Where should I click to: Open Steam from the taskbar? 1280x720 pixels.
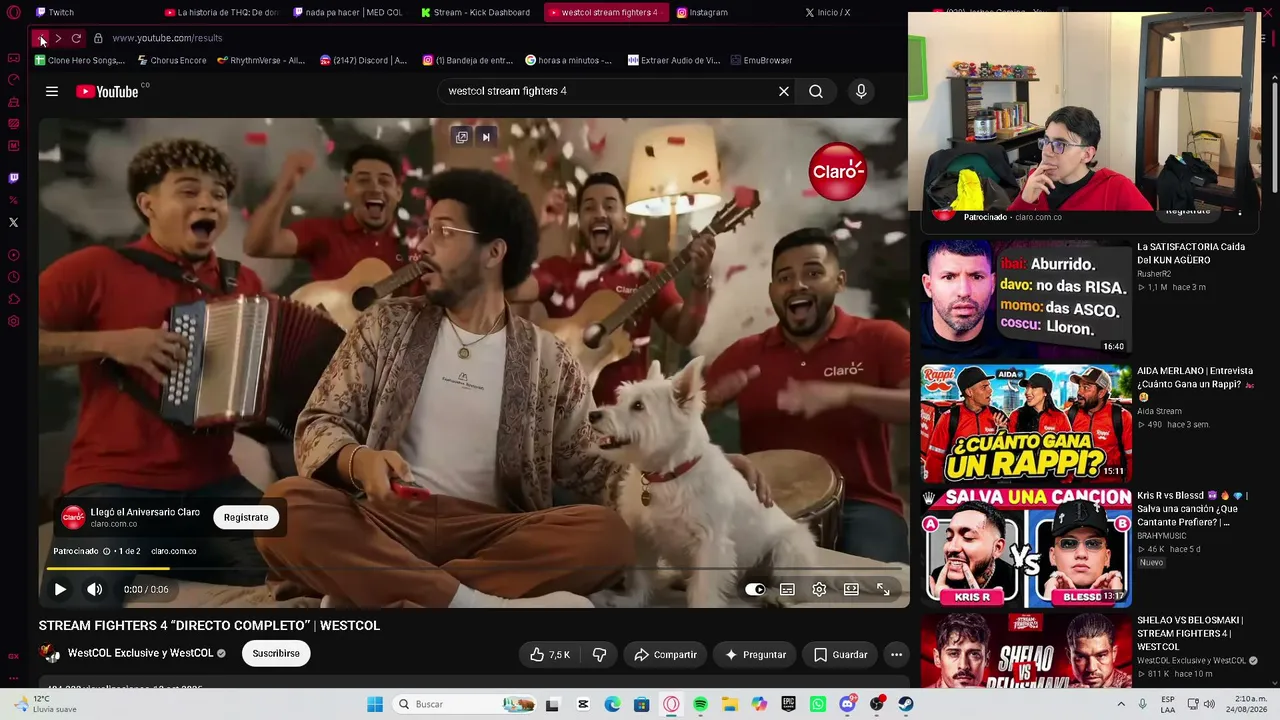[x=906, y=704]
